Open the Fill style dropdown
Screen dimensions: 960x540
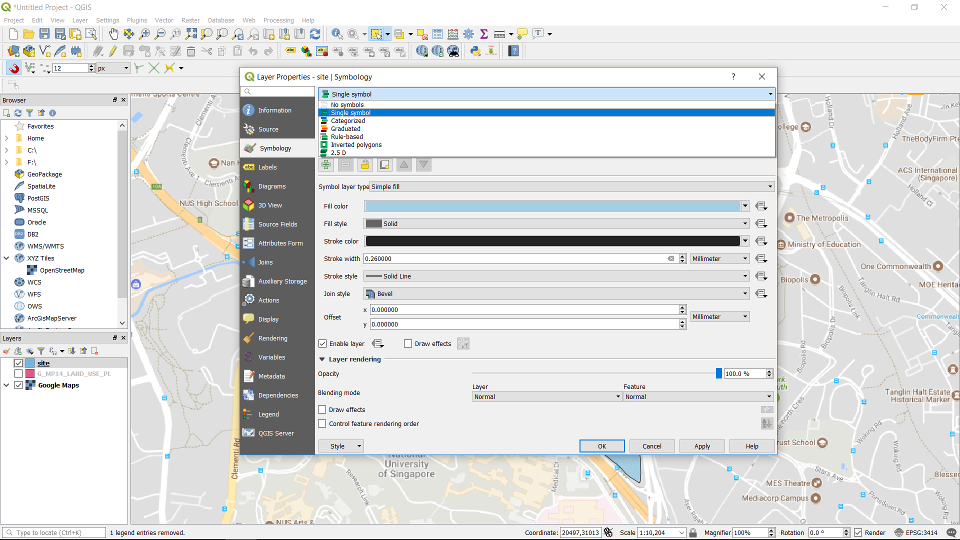click(556, 224)
